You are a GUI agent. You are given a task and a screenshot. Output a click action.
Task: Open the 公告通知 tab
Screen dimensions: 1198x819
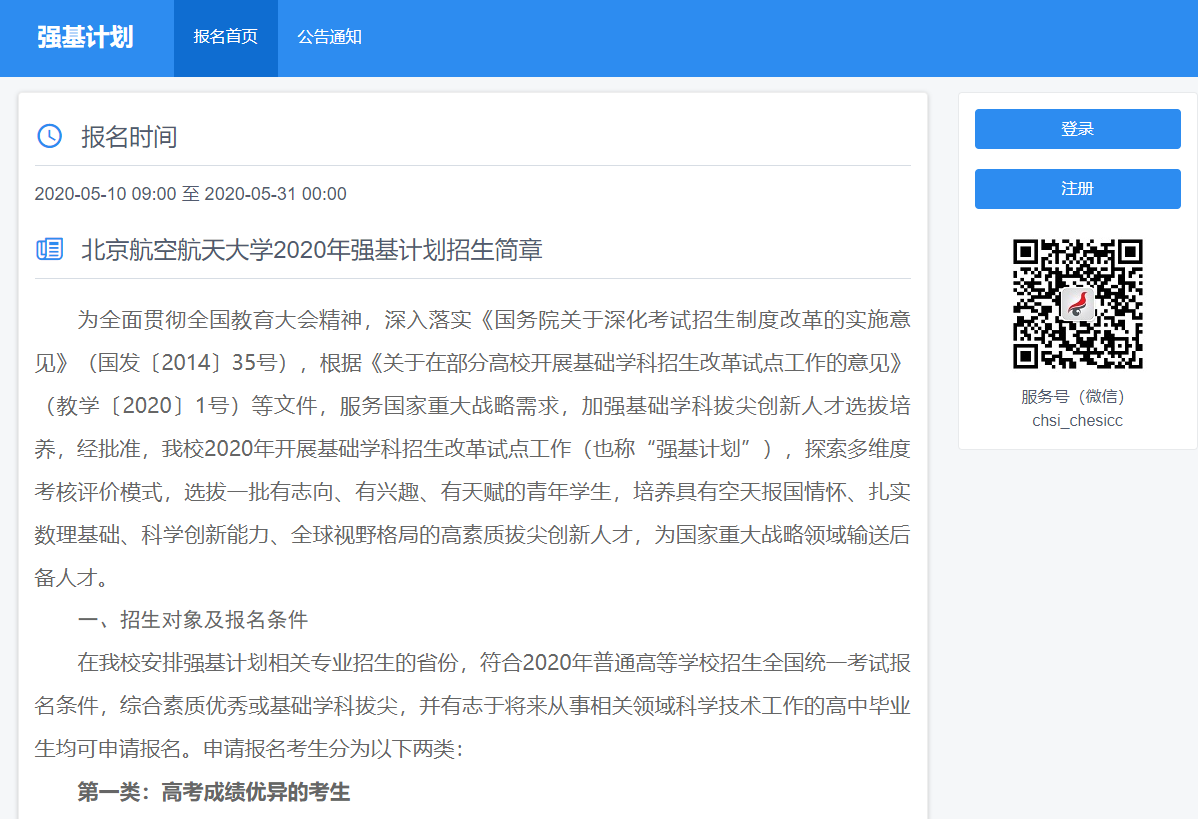coord(329,37)
